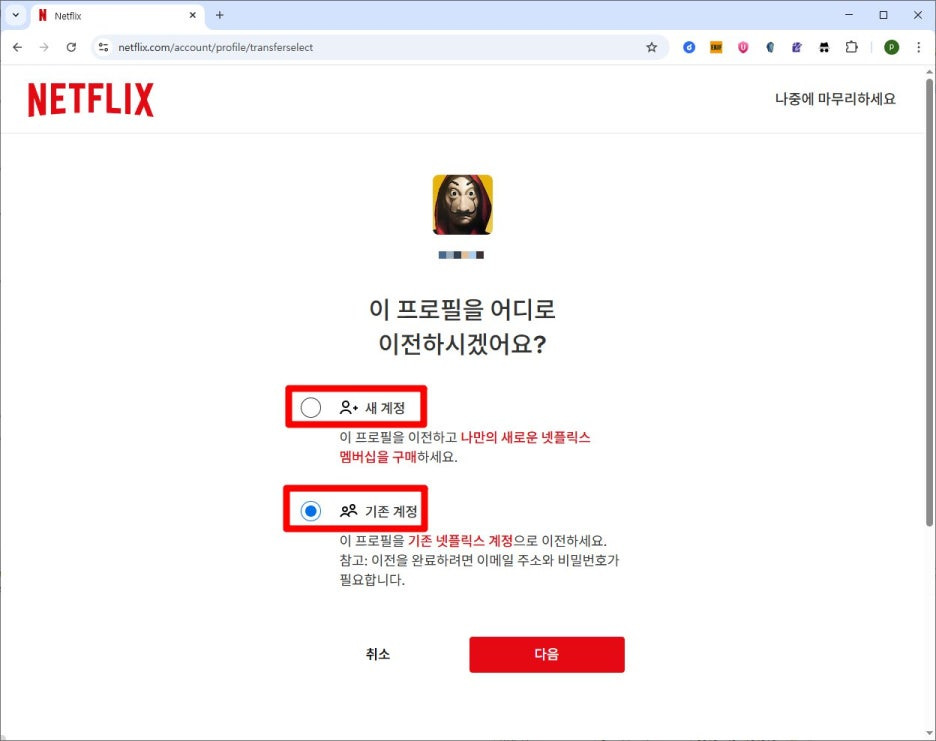Screen dimensions: 936x741
Task: Minimize the Chrome window
Action: tap(849, 15)
